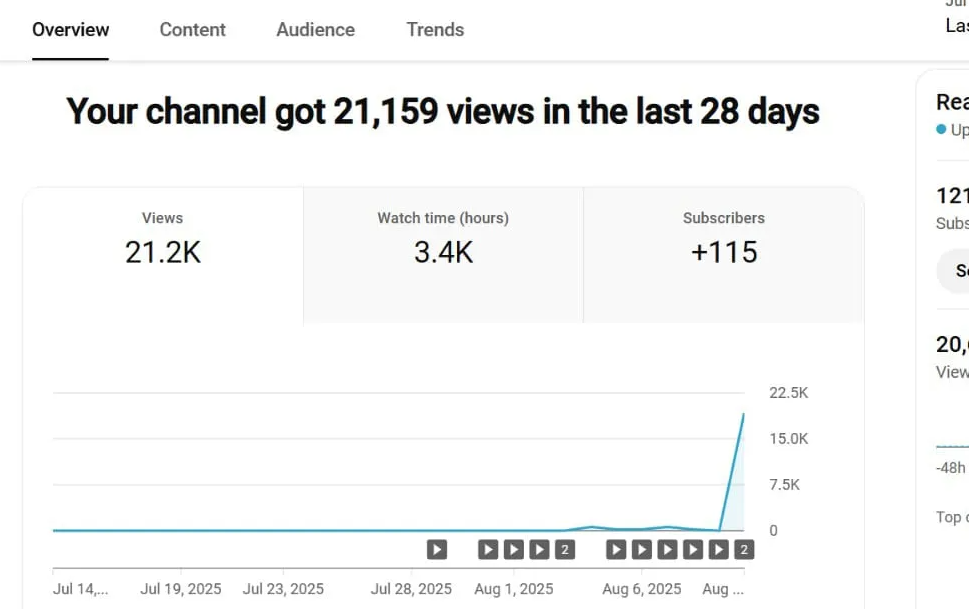Click the video marker directly above Aug 6 label
969x609 pixels.
pos(642,549)
